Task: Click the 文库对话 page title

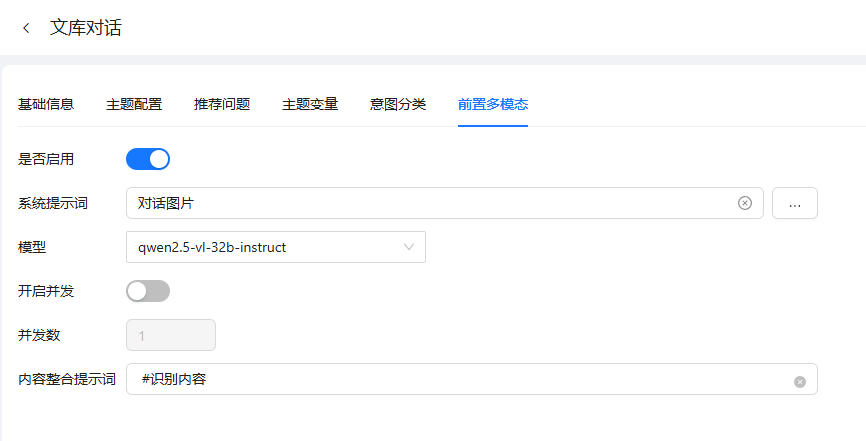Action: [x=86, y=28]
